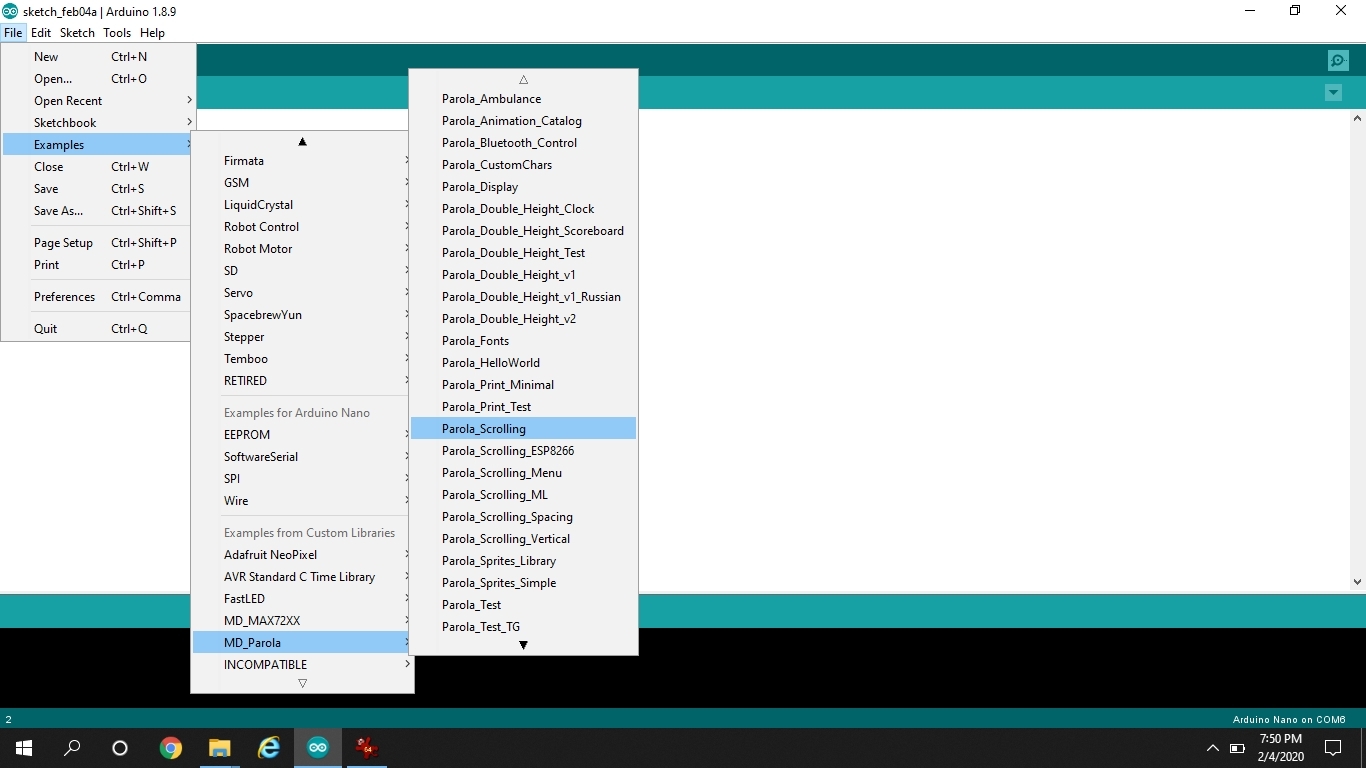Switch to Arduino IDE taskbar icon

pos(318,747)
